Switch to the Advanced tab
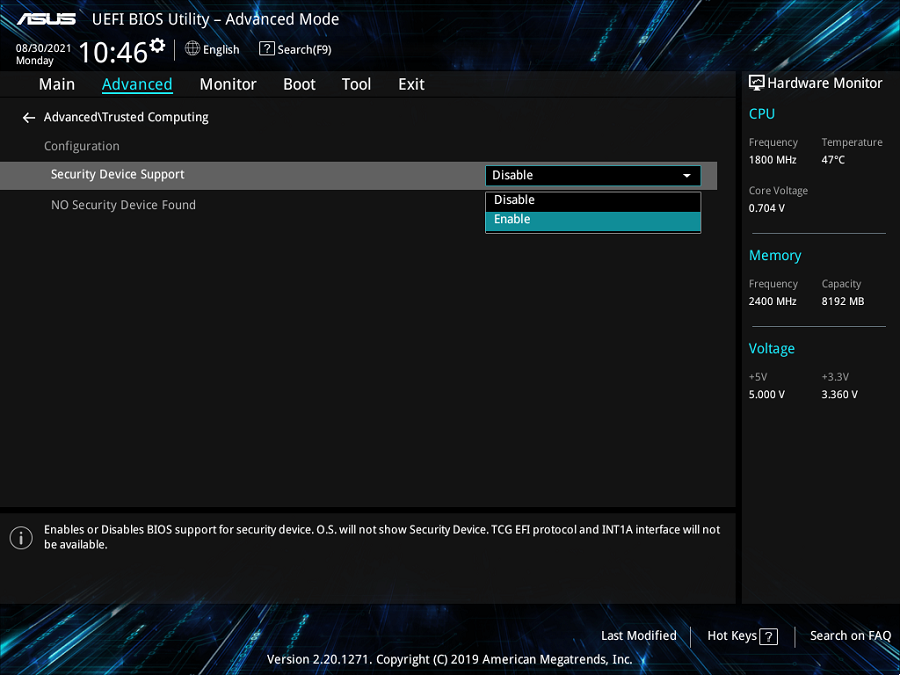This screenshot has width=900, height=675. click(137, 84)
